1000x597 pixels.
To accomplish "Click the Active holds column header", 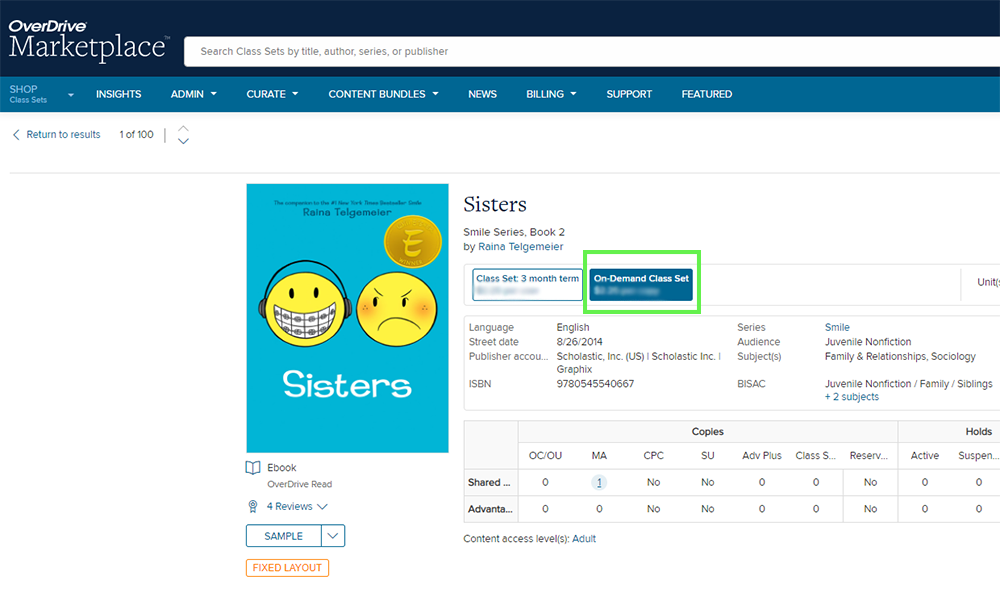I will [925, 455].
